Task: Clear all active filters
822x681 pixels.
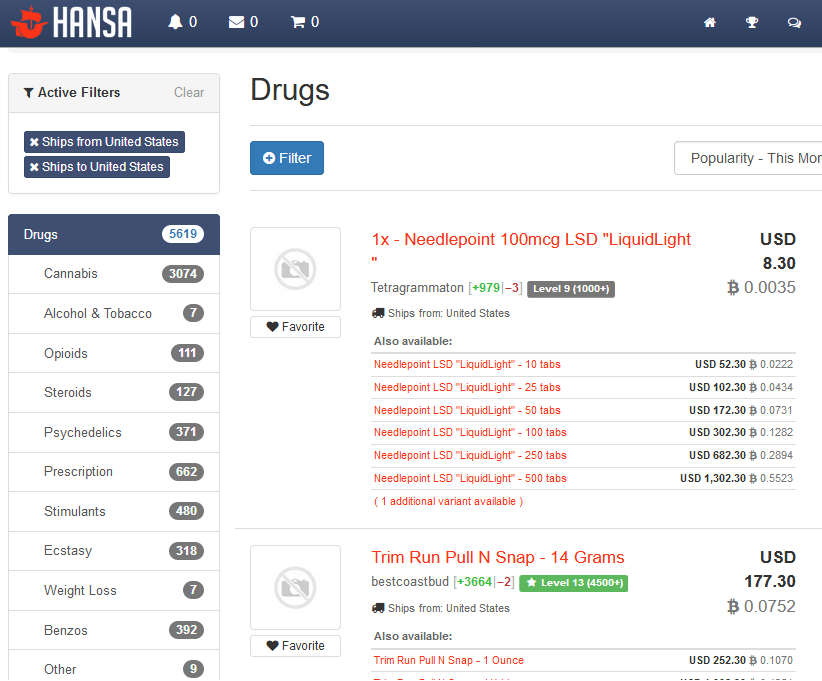Action: click(189, 93)
